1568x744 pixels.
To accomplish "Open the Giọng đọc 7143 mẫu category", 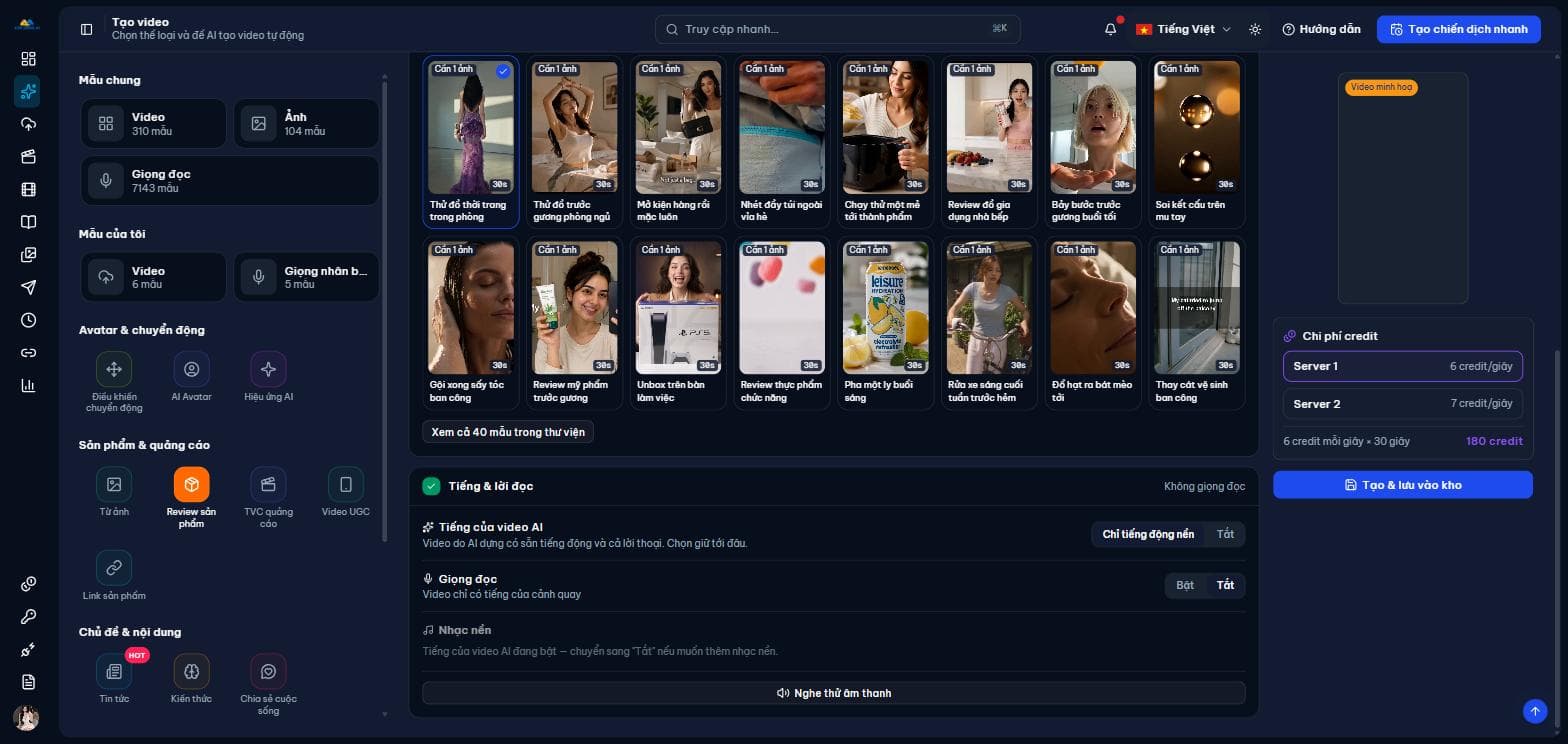I will pyautogui.click(x=230, y=180).
